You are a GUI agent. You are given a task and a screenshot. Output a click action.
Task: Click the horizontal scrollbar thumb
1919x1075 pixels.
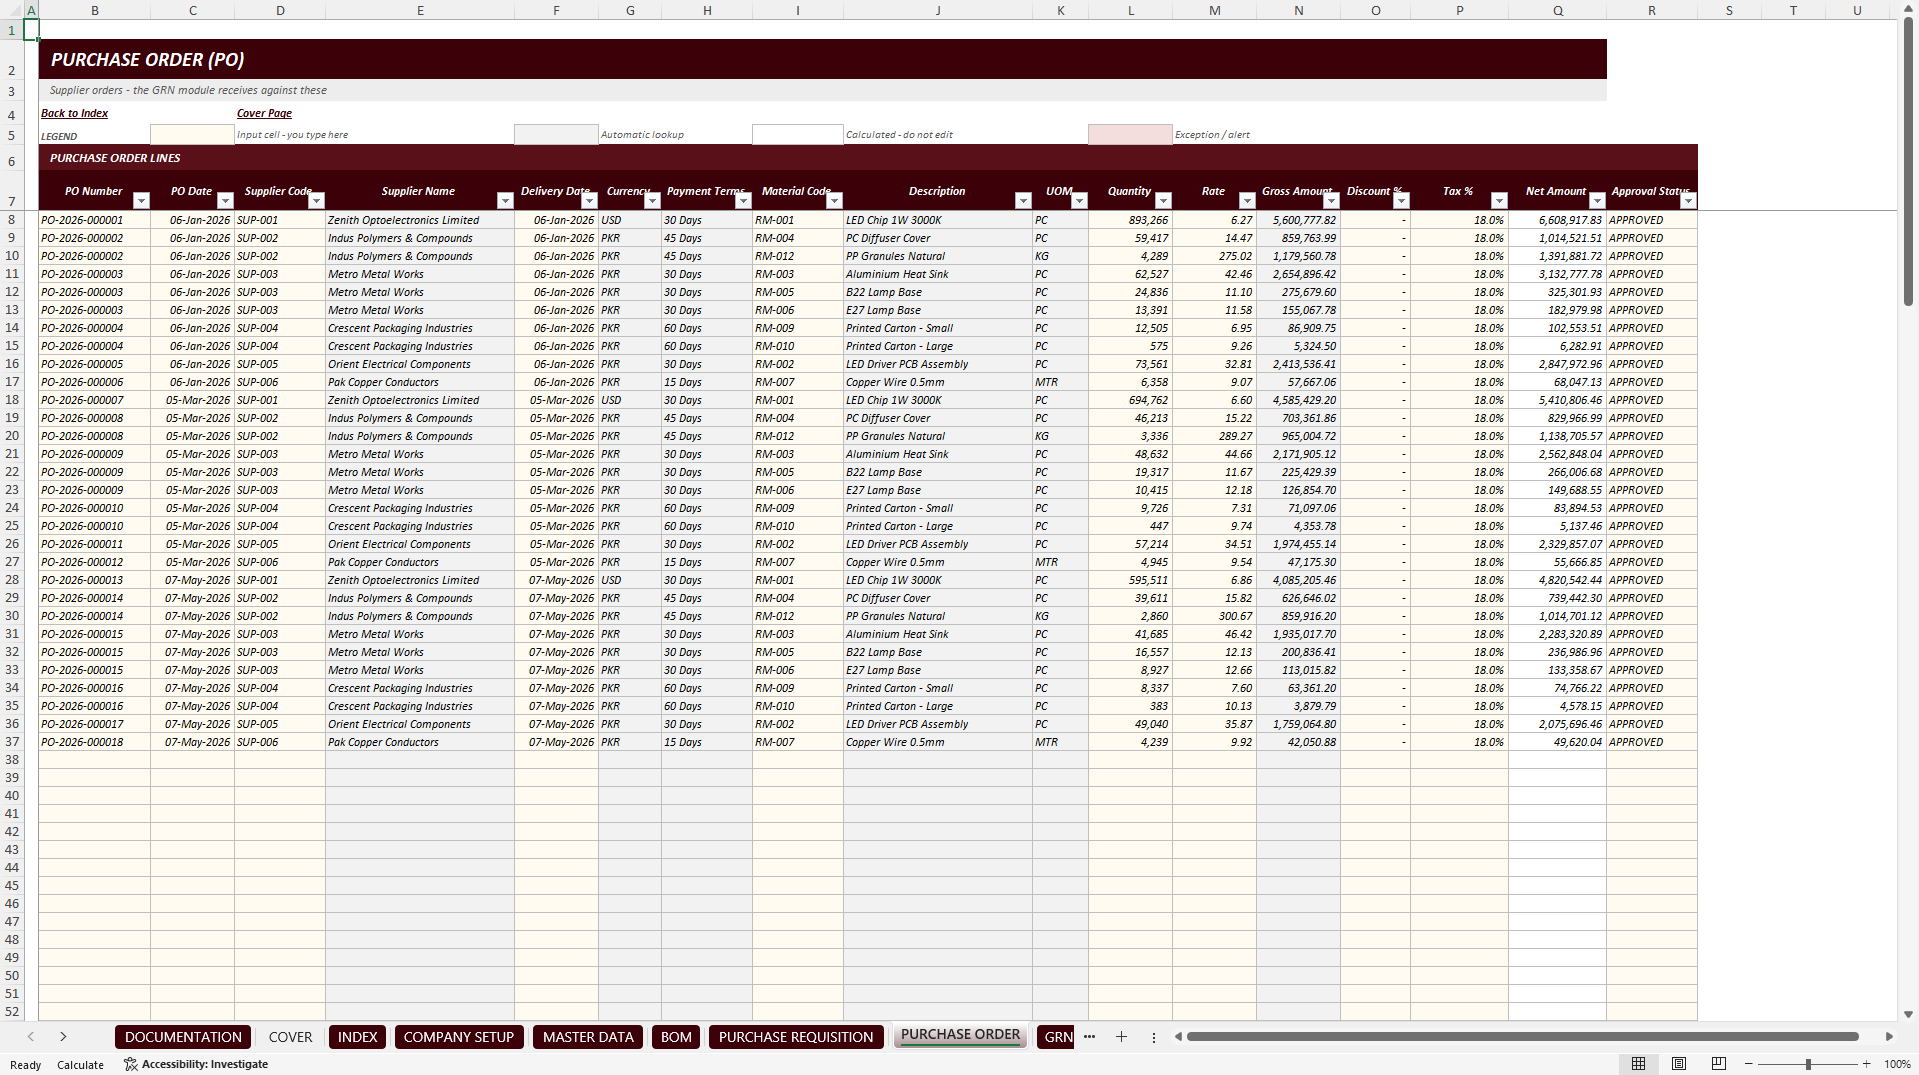pos(1522,1037)
